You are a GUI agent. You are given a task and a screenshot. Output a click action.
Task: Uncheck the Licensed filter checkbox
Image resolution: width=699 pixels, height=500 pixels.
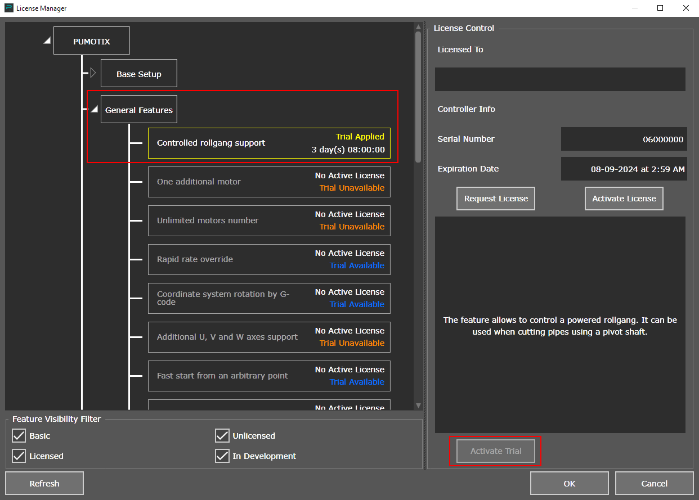(19, 456)
